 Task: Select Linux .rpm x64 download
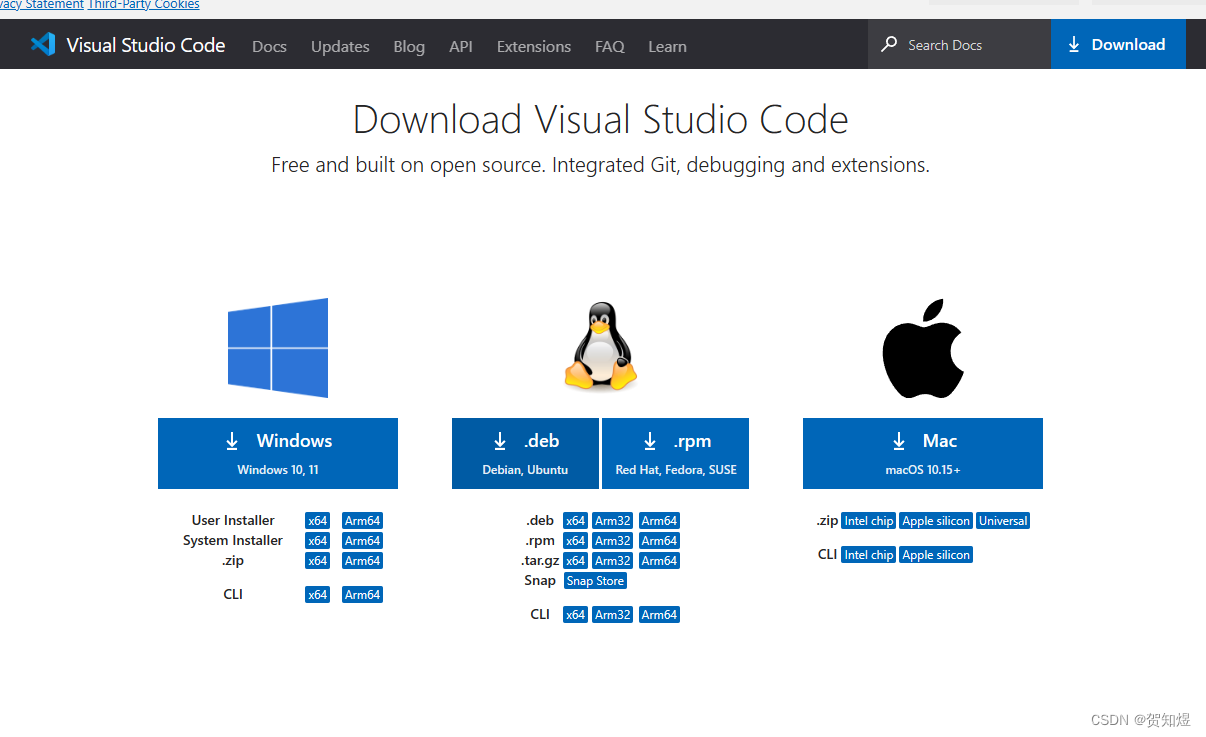point(575,541)
